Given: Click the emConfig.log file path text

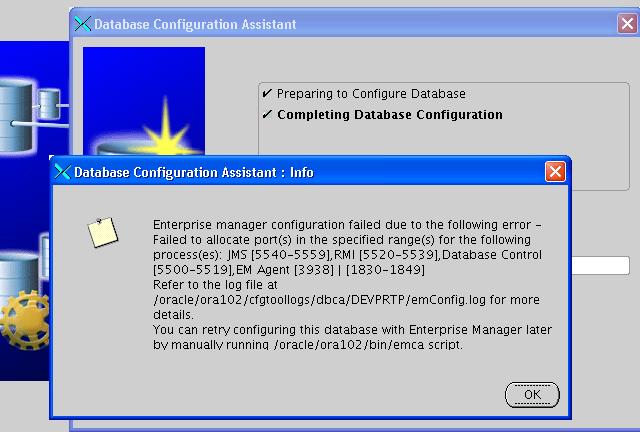Looking at the screenshot, I should point(320,300).
